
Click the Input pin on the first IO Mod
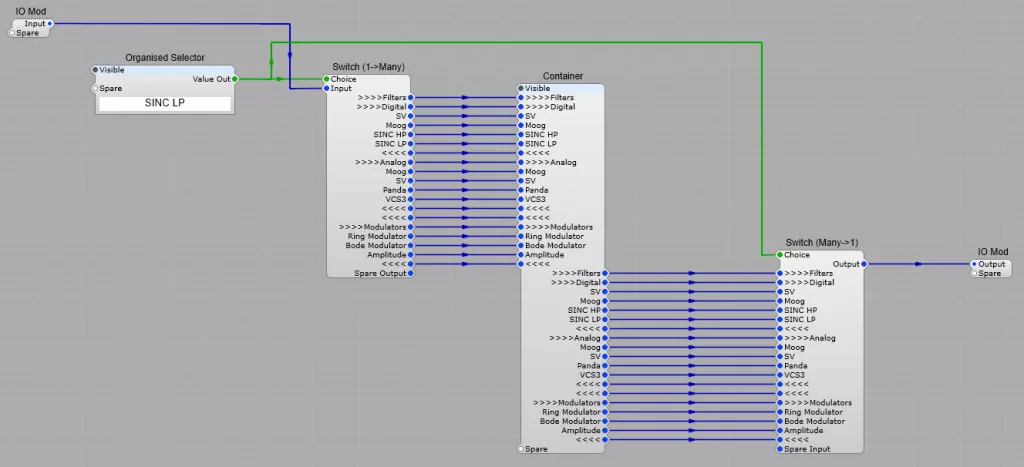(50, 24)
